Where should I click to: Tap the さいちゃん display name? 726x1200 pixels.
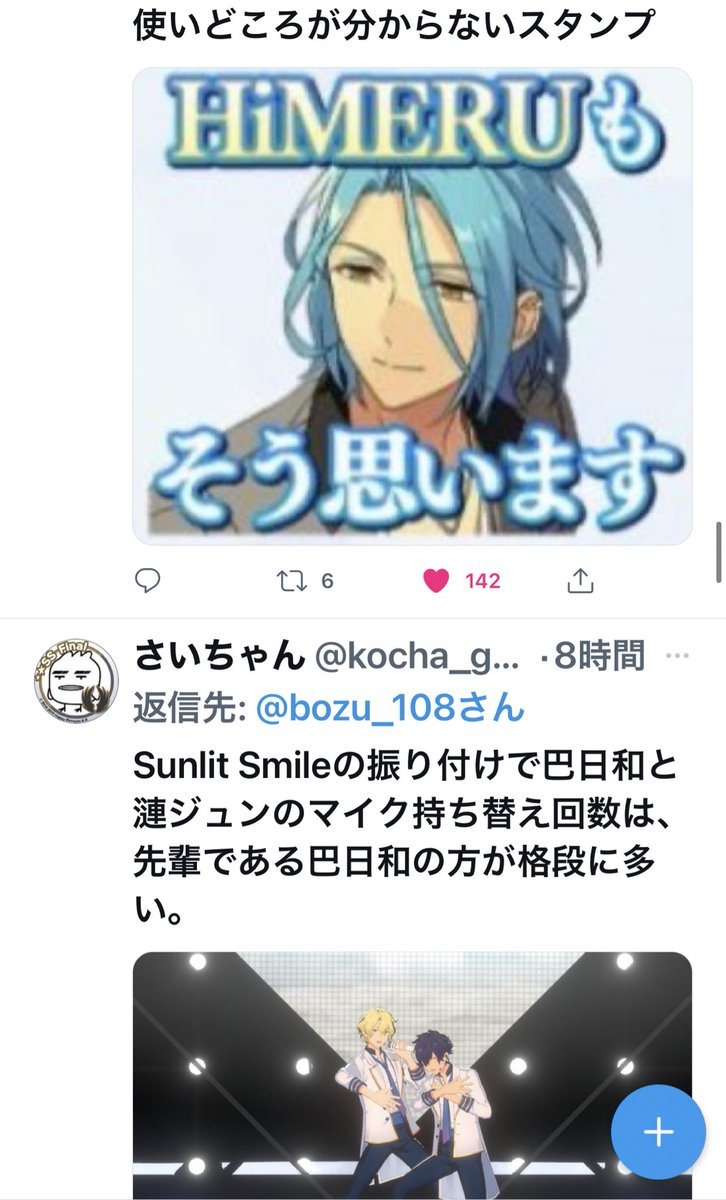tap(219, 657)
